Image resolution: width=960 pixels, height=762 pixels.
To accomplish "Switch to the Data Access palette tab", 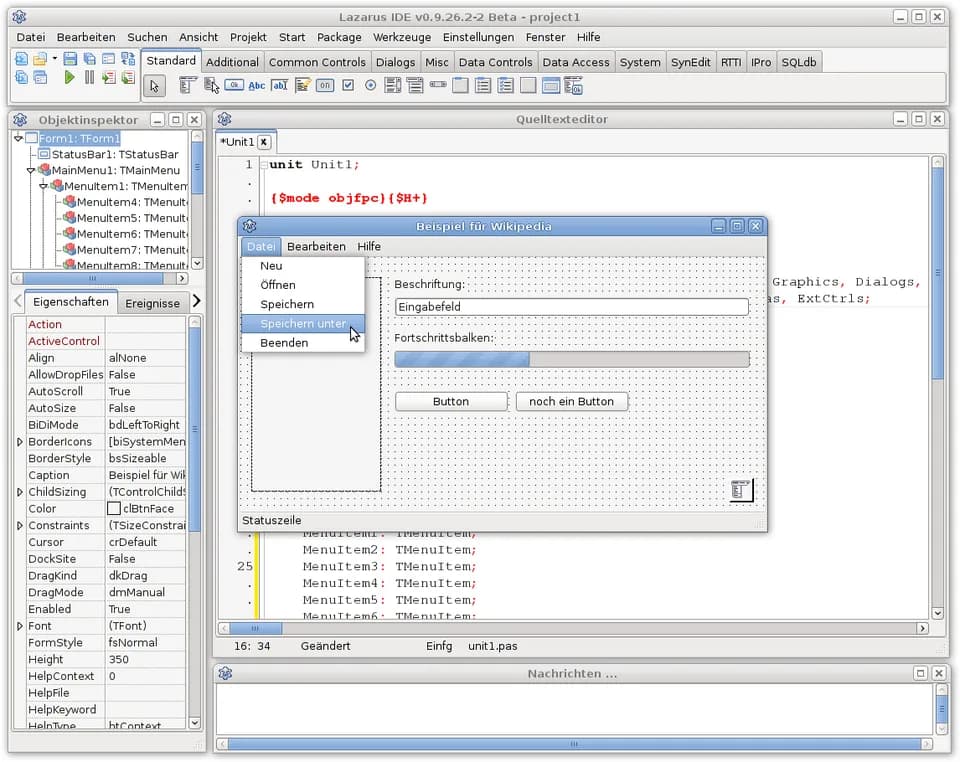I will click(x=576, y=62).
